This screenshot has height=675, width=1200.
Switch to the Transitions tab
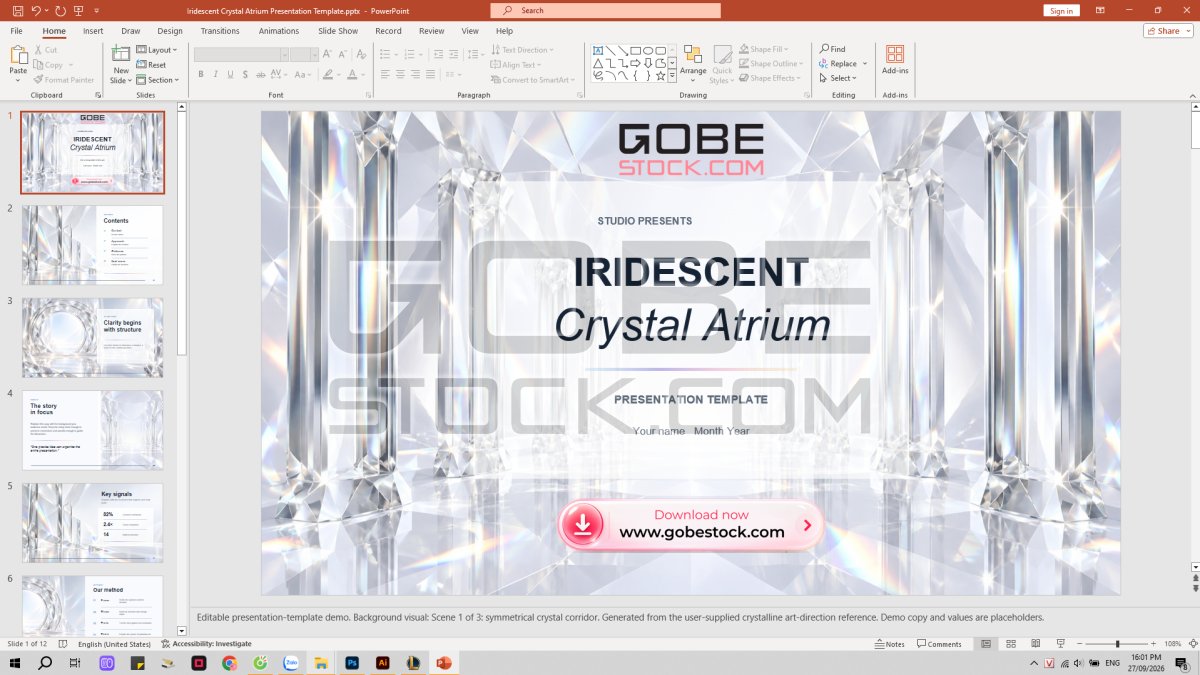[220, 31]
